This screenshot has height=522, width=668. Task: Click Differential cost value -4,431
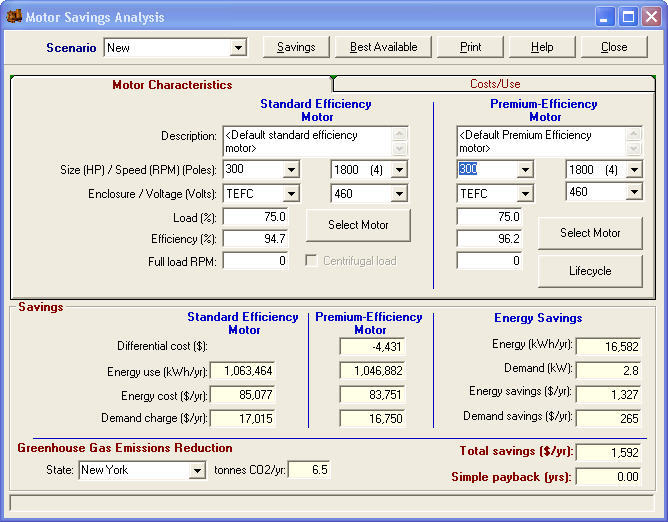(372, 346)
